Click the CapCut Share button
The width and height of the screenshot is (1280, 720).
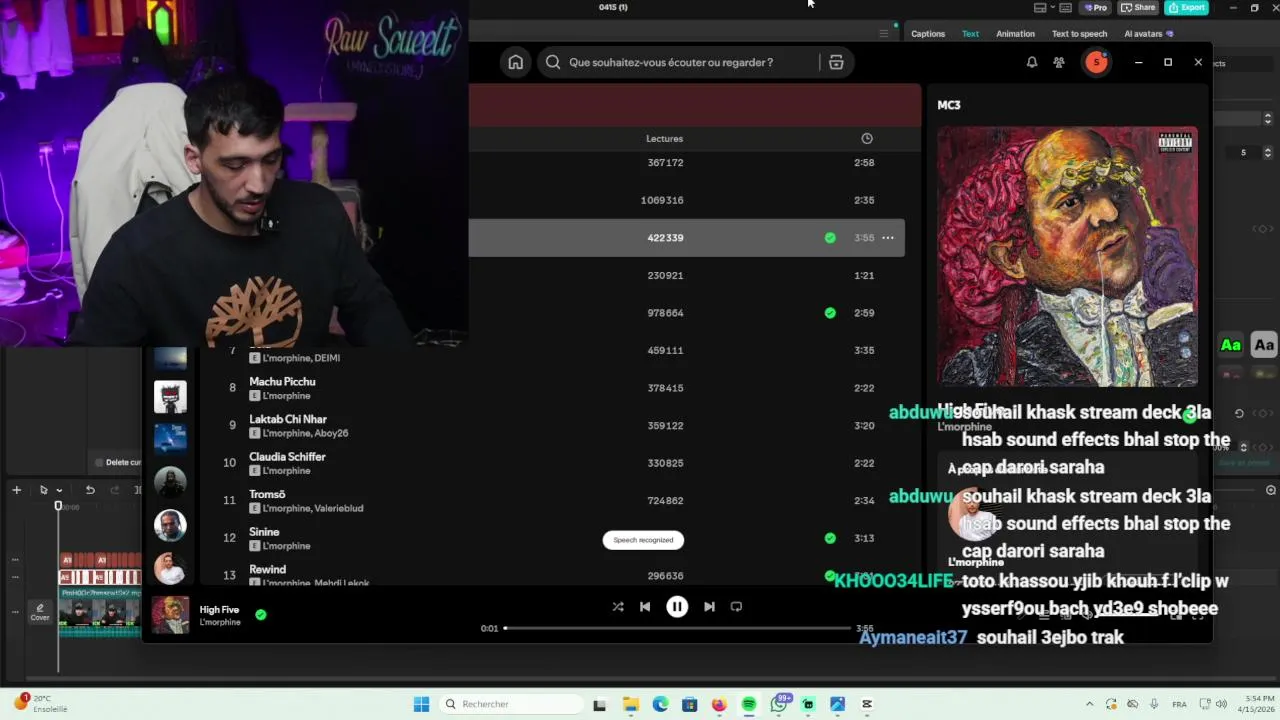click(1138, 7)
